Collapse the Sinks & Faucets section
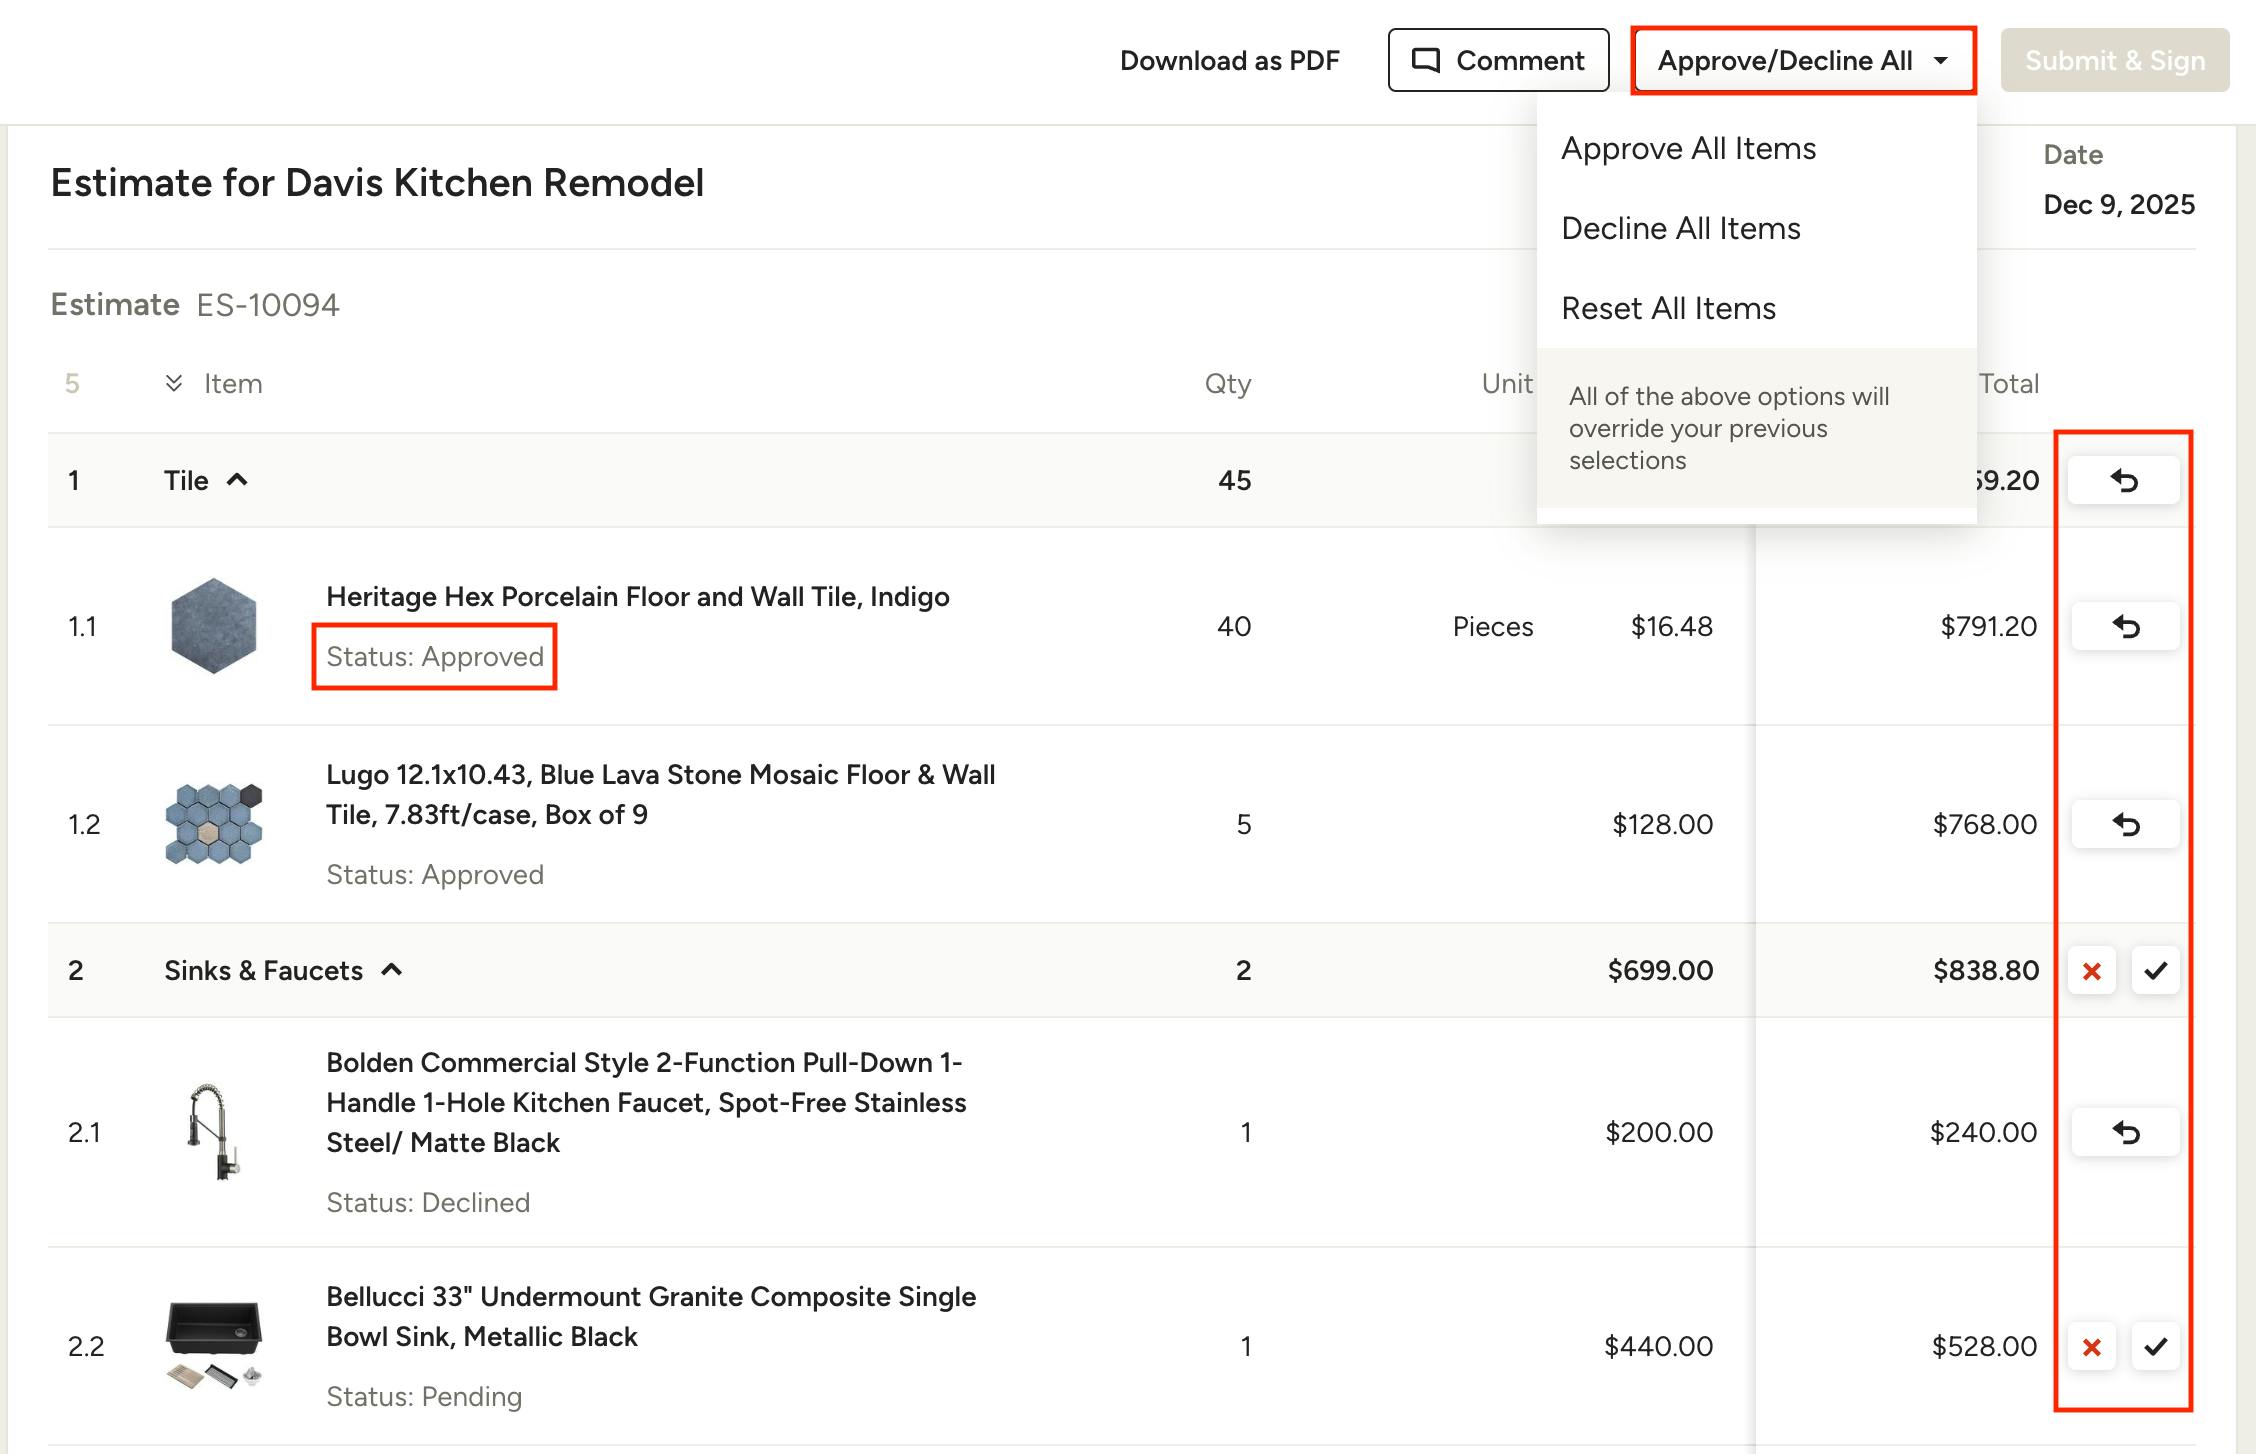 click(x=392, y=971)
